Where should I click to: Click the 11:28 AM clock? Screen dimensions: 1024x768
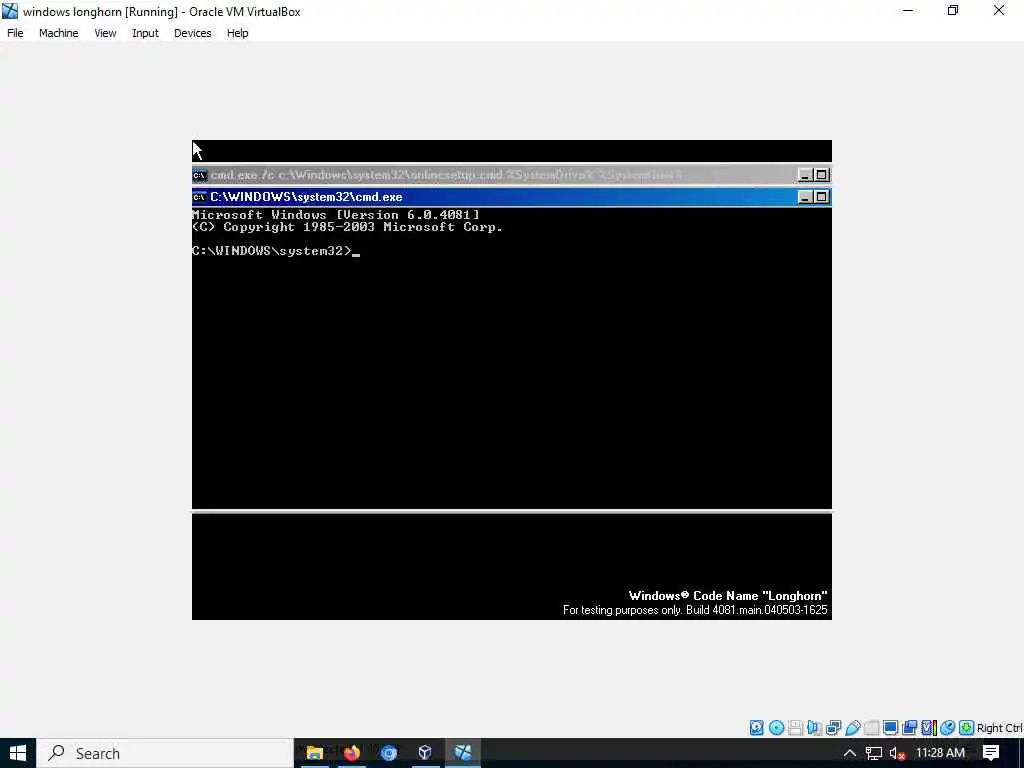[940, 753]
